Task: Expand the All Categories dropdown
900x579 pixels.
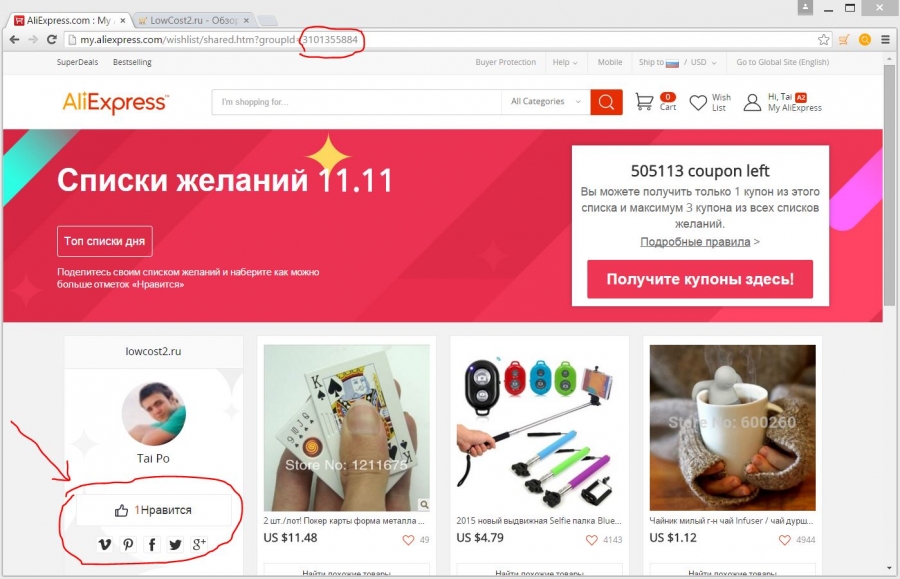Action: (x=546, y=102)
